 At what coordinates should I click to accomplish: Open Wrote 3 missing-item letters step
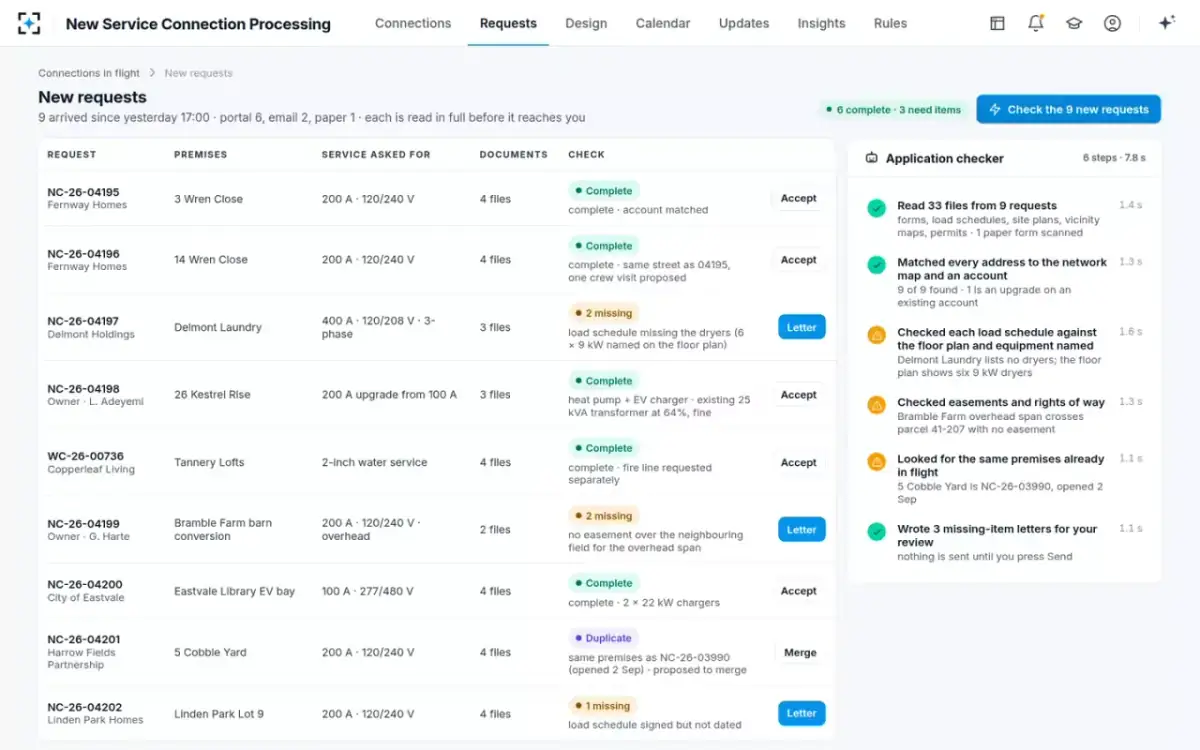click(x=1004, y=541)
